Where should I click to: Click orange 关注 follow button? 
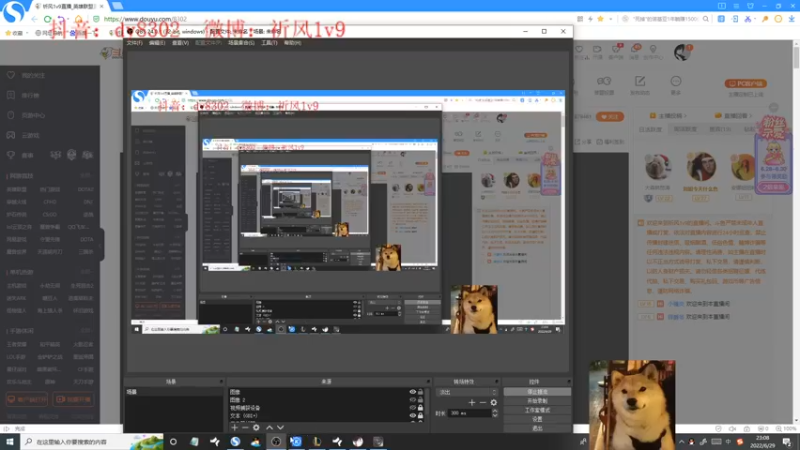click(610, 117)
